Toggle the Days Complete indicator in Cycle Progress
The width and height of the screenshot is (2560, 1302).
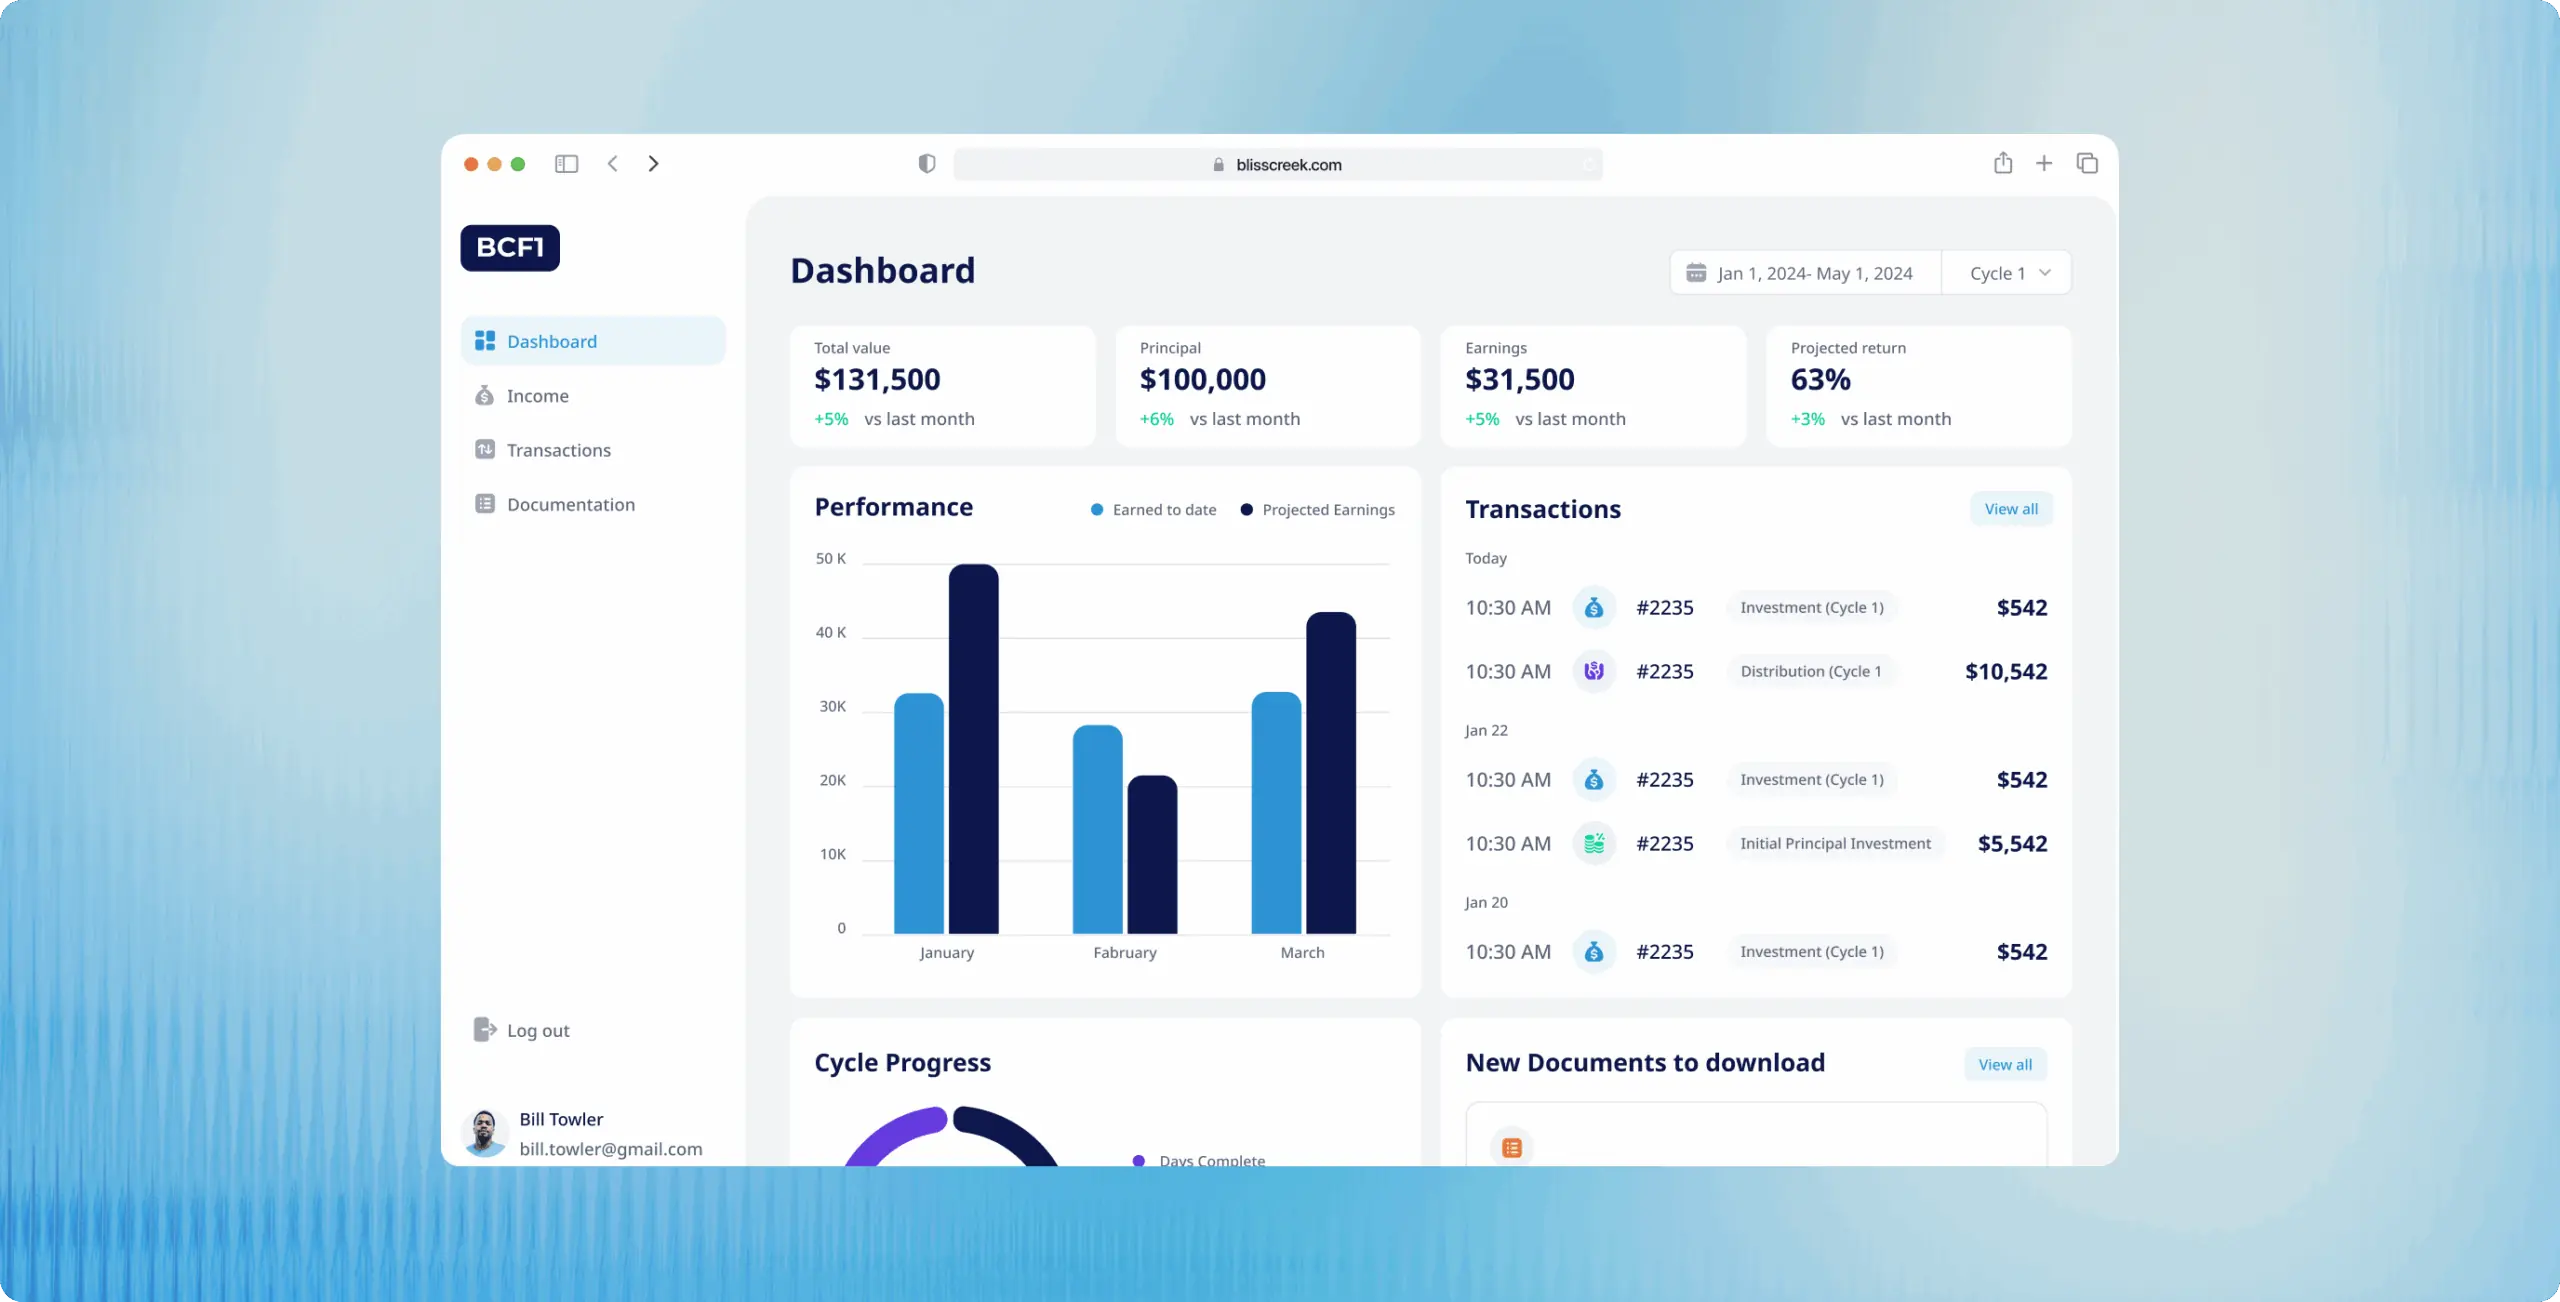pyautogui.click(x=1137, y=1161)
